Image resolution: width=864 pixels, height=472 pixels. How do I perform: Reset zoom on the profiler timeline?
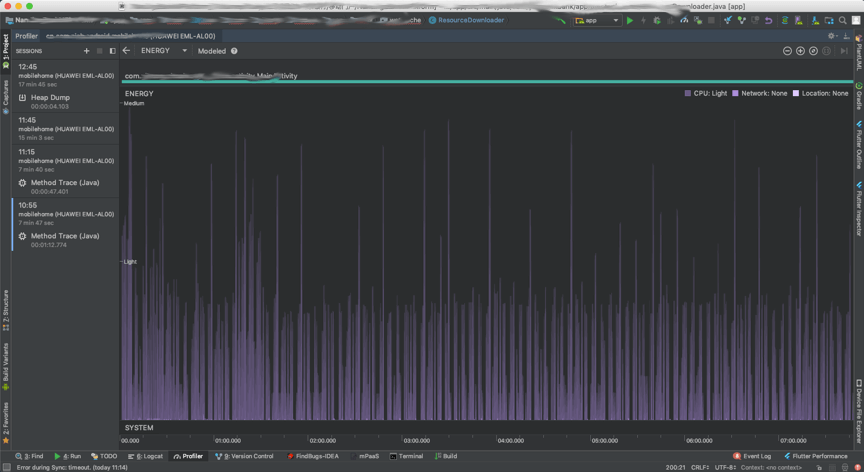[x=813, y=51]
